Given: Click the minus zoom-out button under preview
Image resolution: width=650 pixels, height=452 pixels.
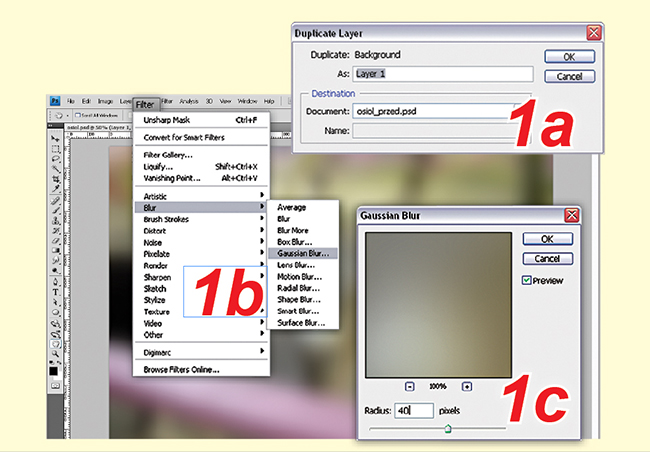Looking at the screenshot, I should click(410, 386).
